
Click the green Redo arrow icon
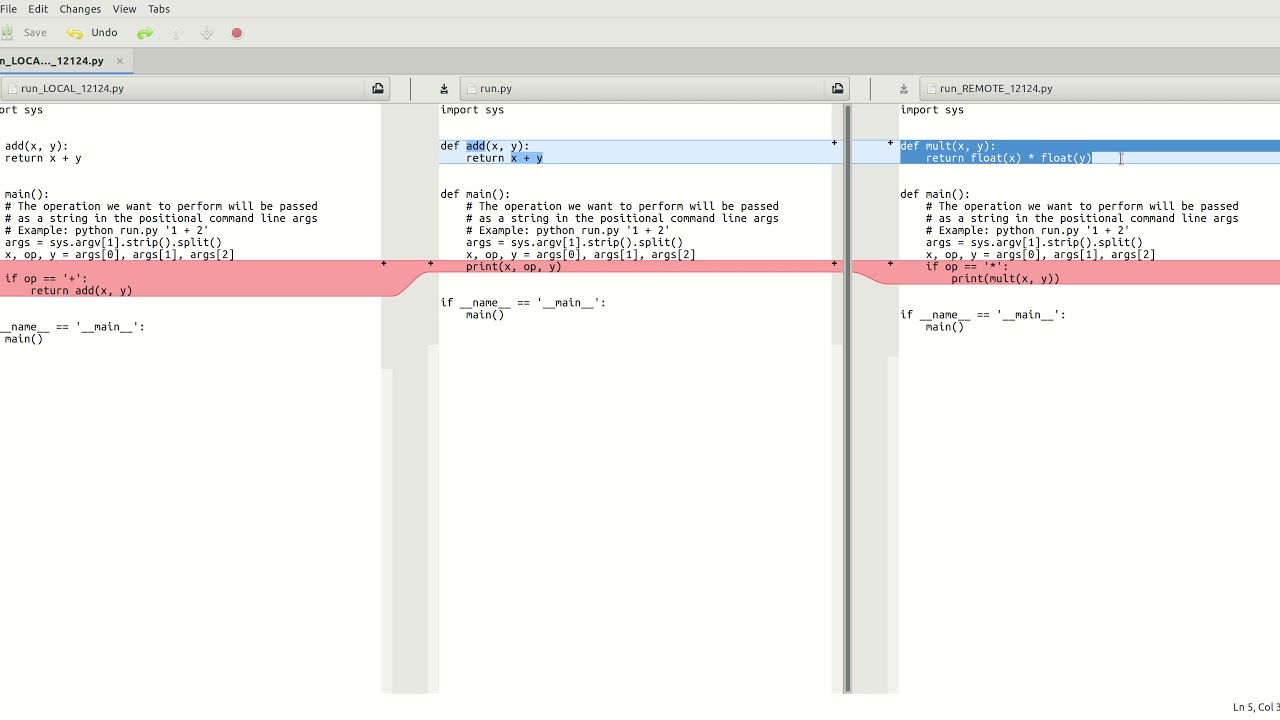tap(145, 33)
